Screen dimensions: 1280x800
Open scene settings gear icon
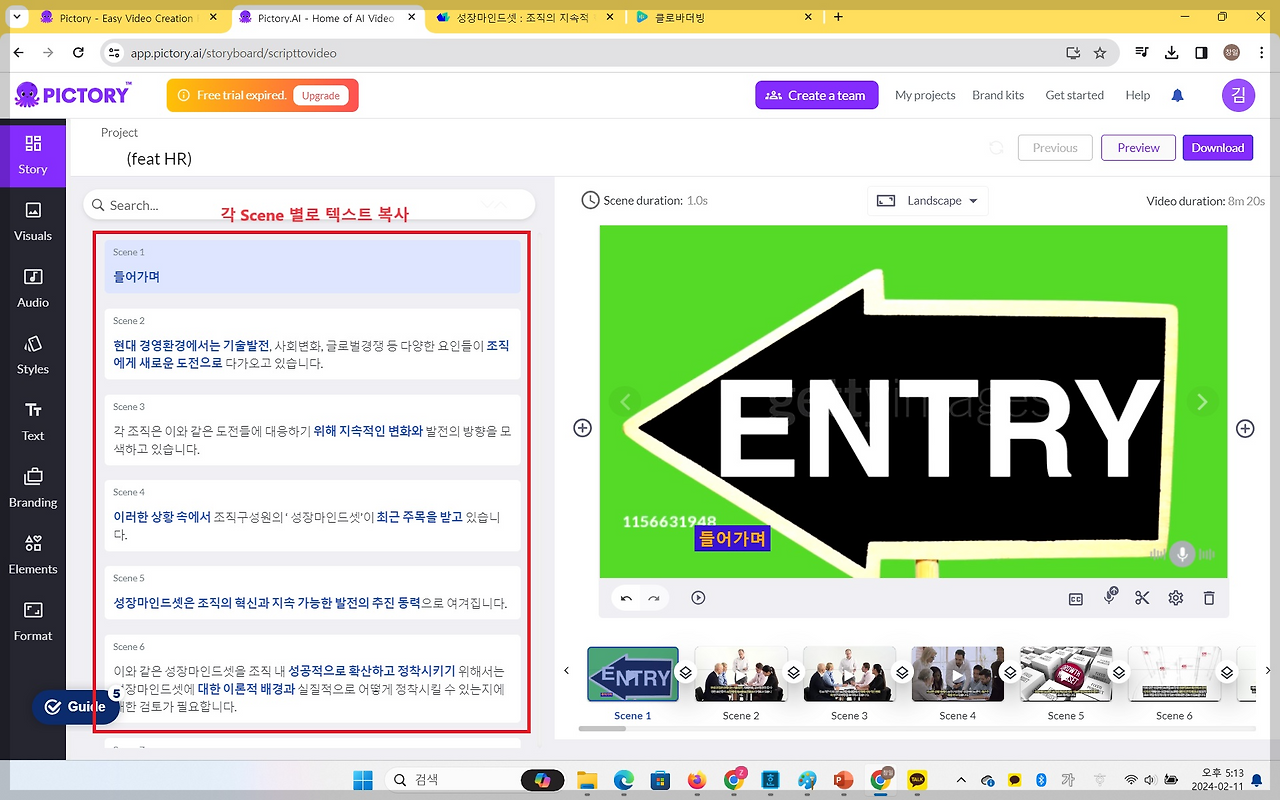(x=1176, y=598)
